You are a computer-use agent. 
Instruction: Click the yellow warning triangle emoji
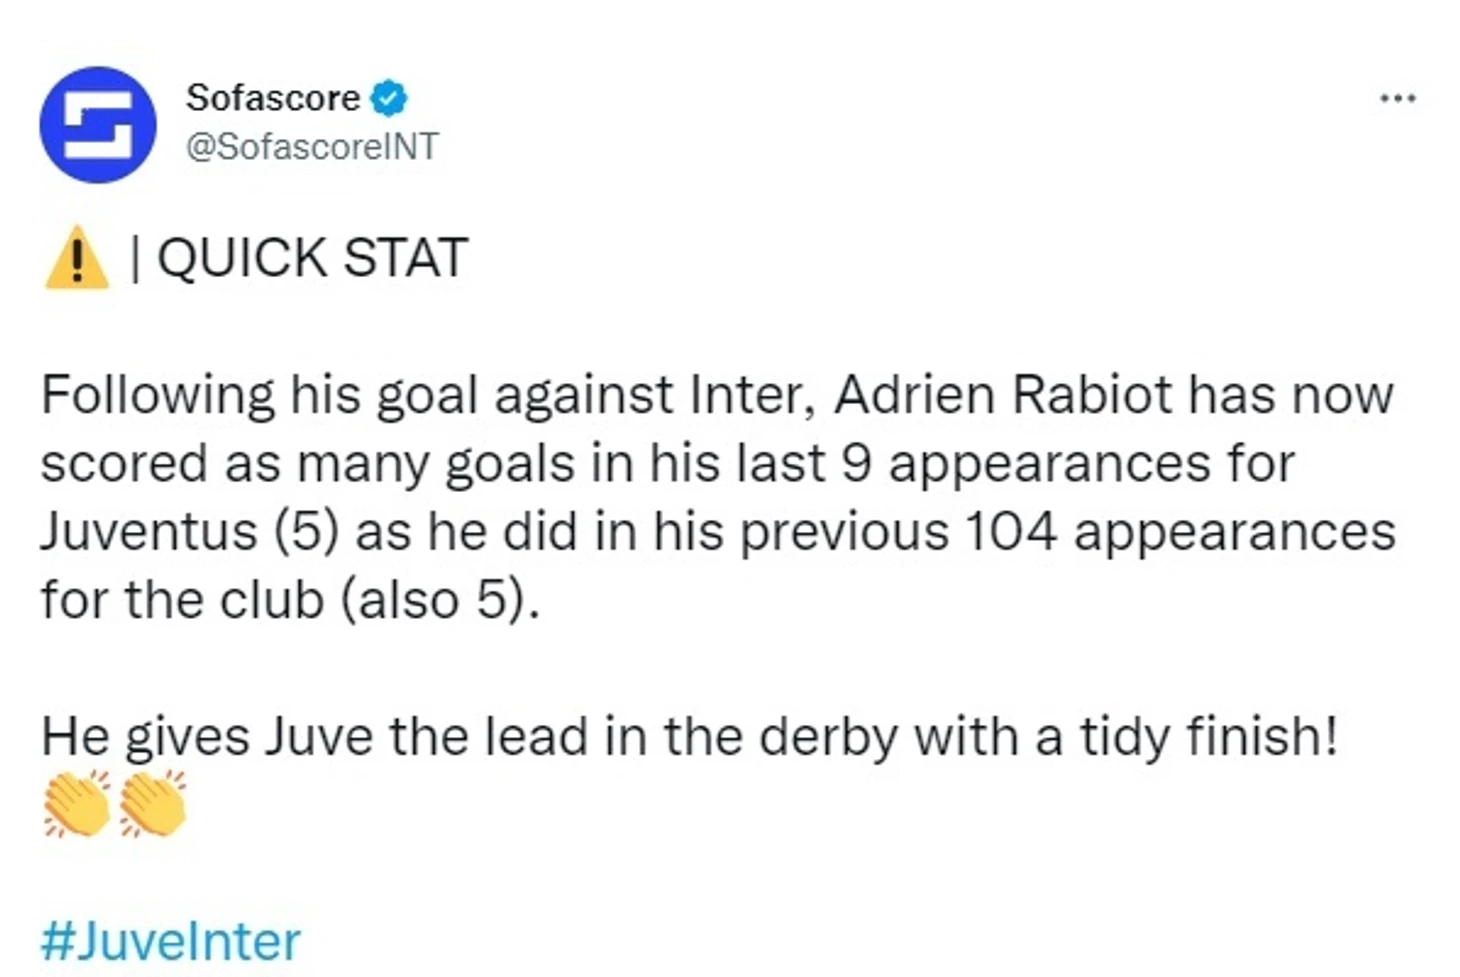(77, 258)
